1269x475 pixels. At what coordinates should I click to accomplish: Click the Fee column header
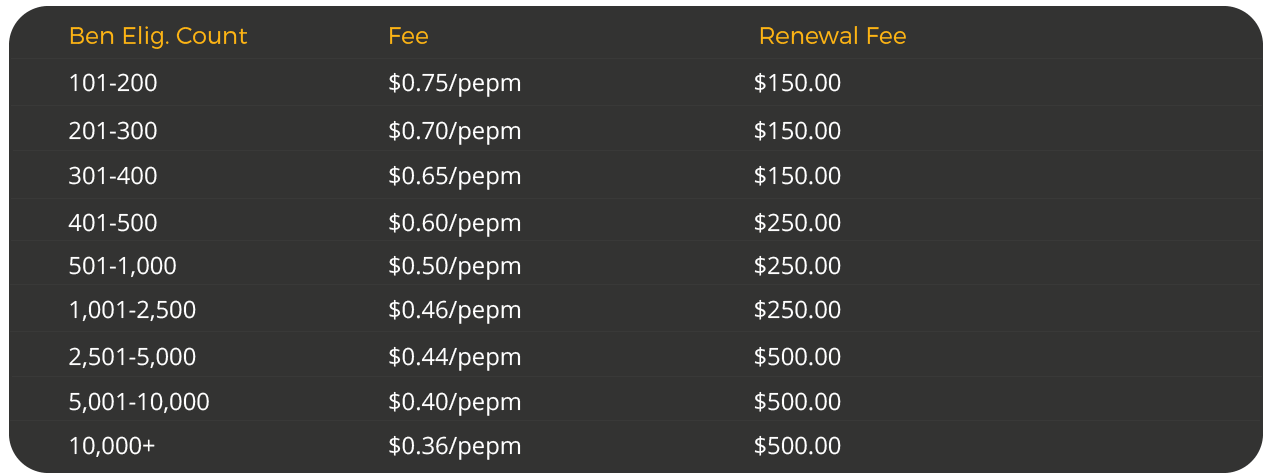tap(408, 36)
